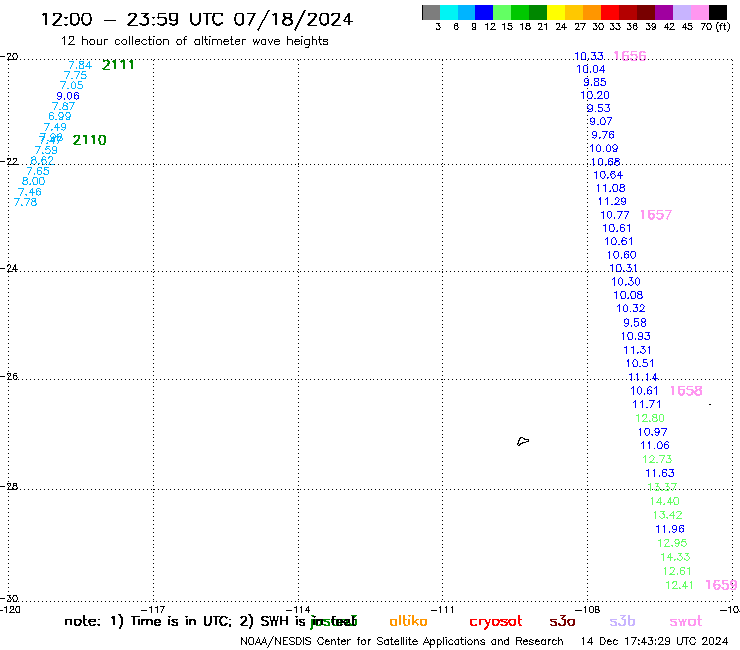Click wave height value 11.31
The width and height of the screenshot is (740, 650).
pos(638,350)
